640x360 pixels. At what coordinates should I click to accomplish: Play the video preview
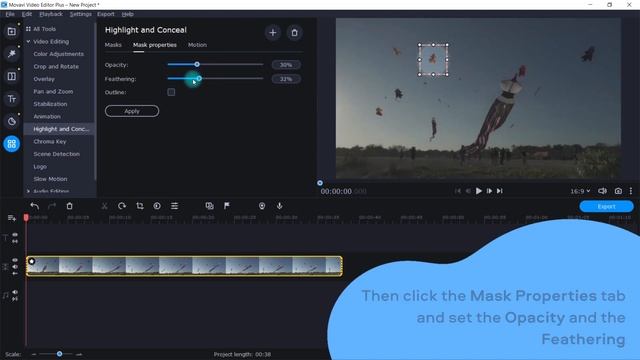(479, 191)
